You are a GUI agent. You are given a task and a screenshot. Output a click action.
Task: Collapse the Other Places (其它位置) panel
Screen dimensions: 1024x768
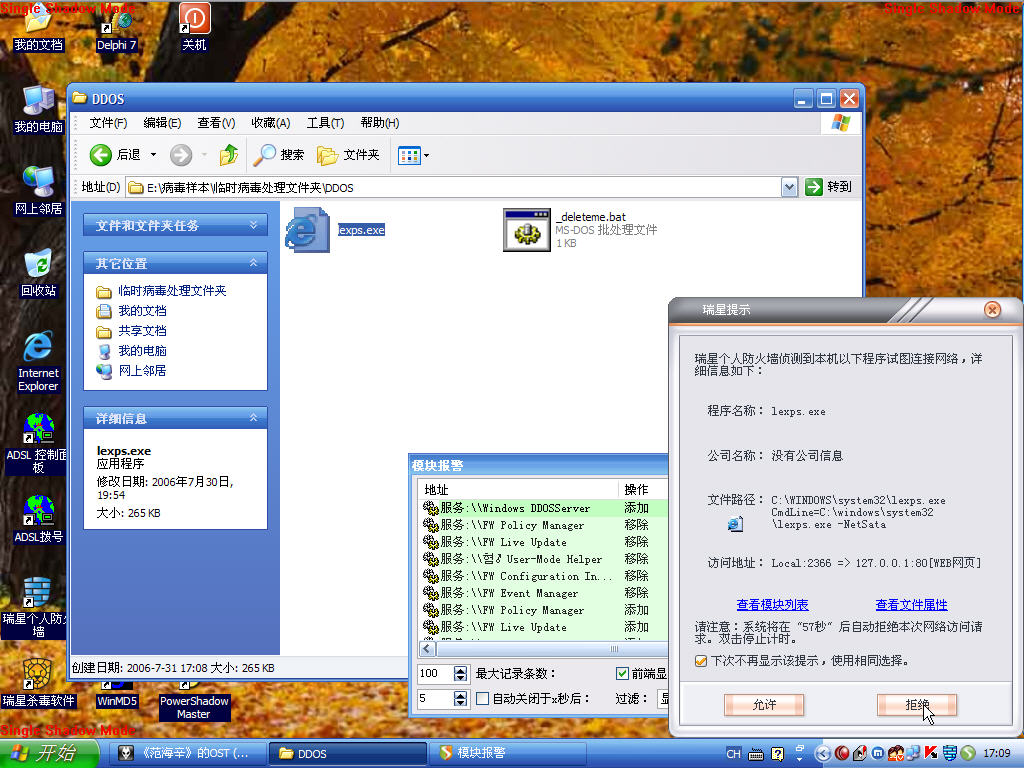click(253, 263)
